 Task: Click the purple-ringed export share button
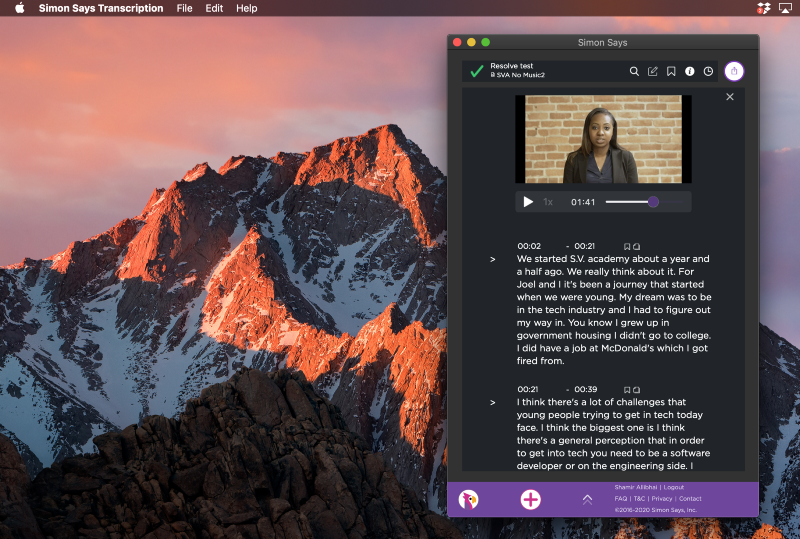[734, 71]
